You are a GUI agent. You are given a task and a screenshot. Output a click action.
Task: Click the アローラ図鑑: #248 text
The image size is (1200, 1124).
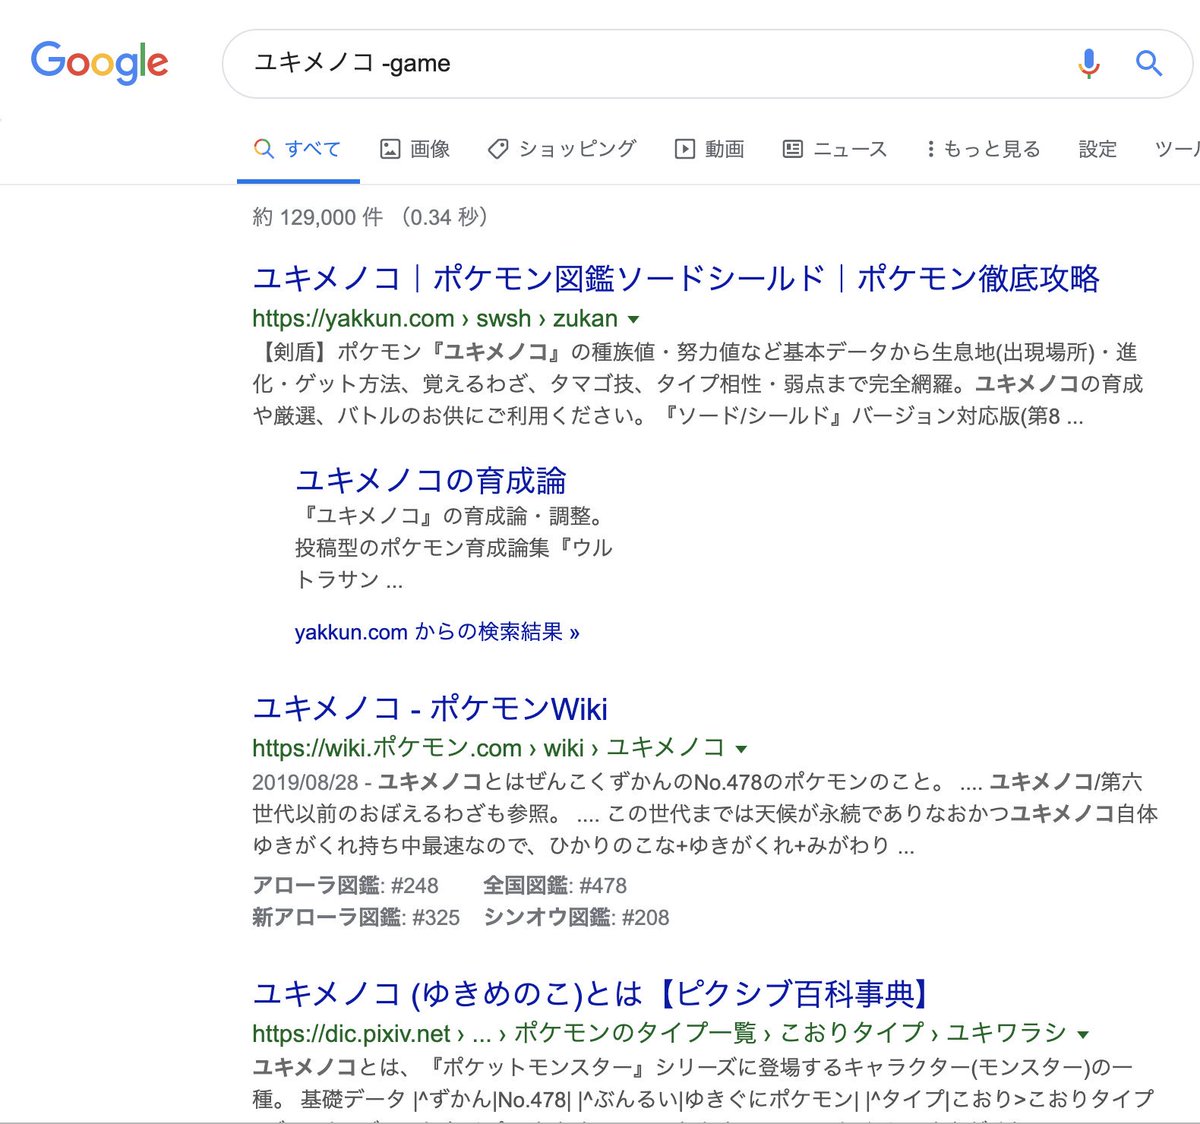(345, 885)
